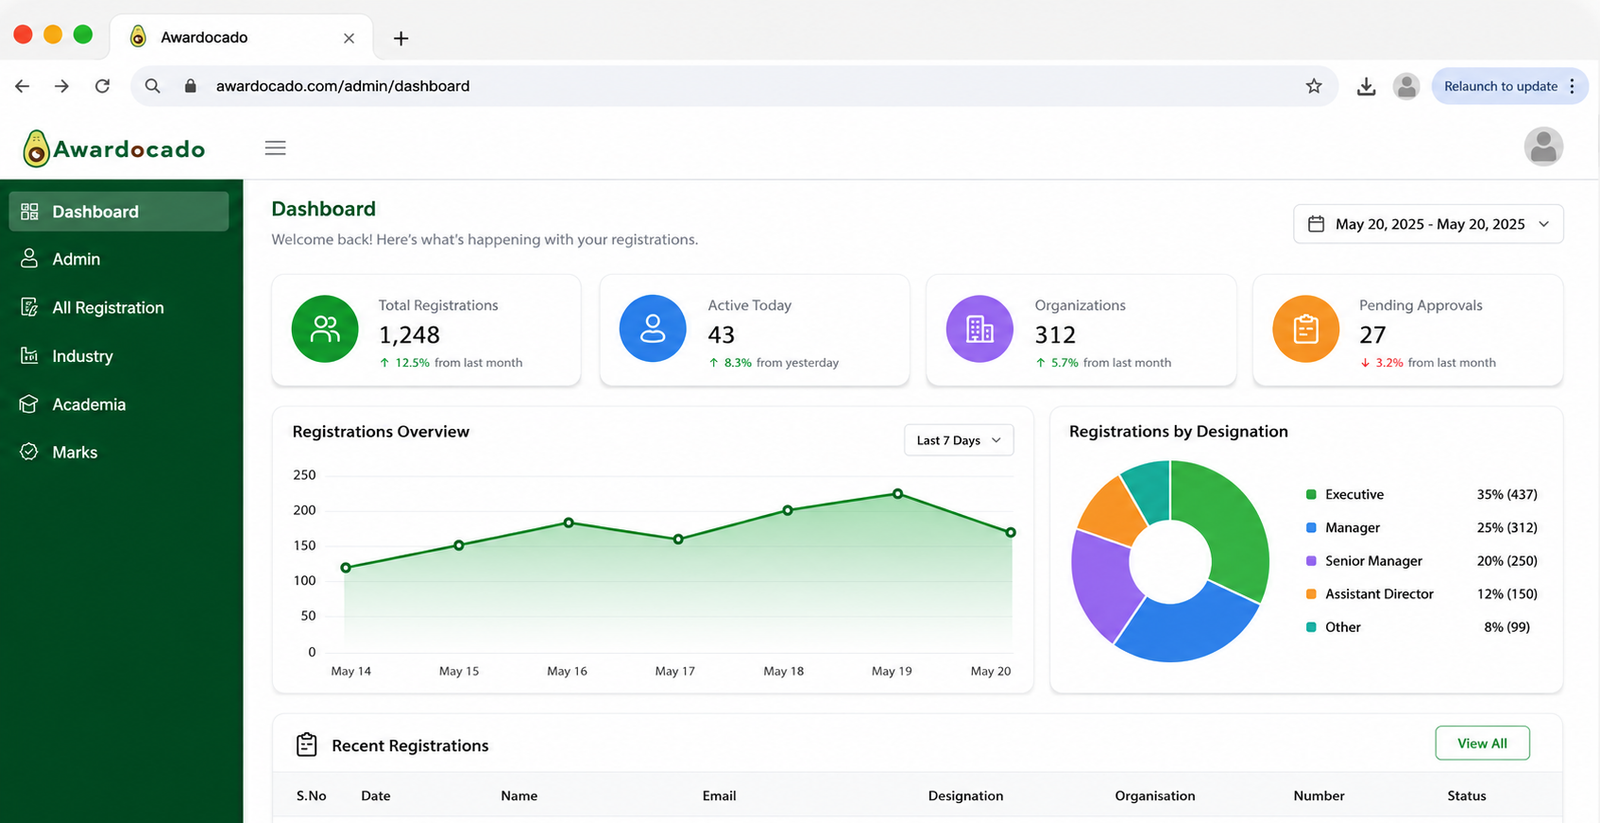
Task: Click the Marks badge icon in sidebar
Action: point(29,452)
